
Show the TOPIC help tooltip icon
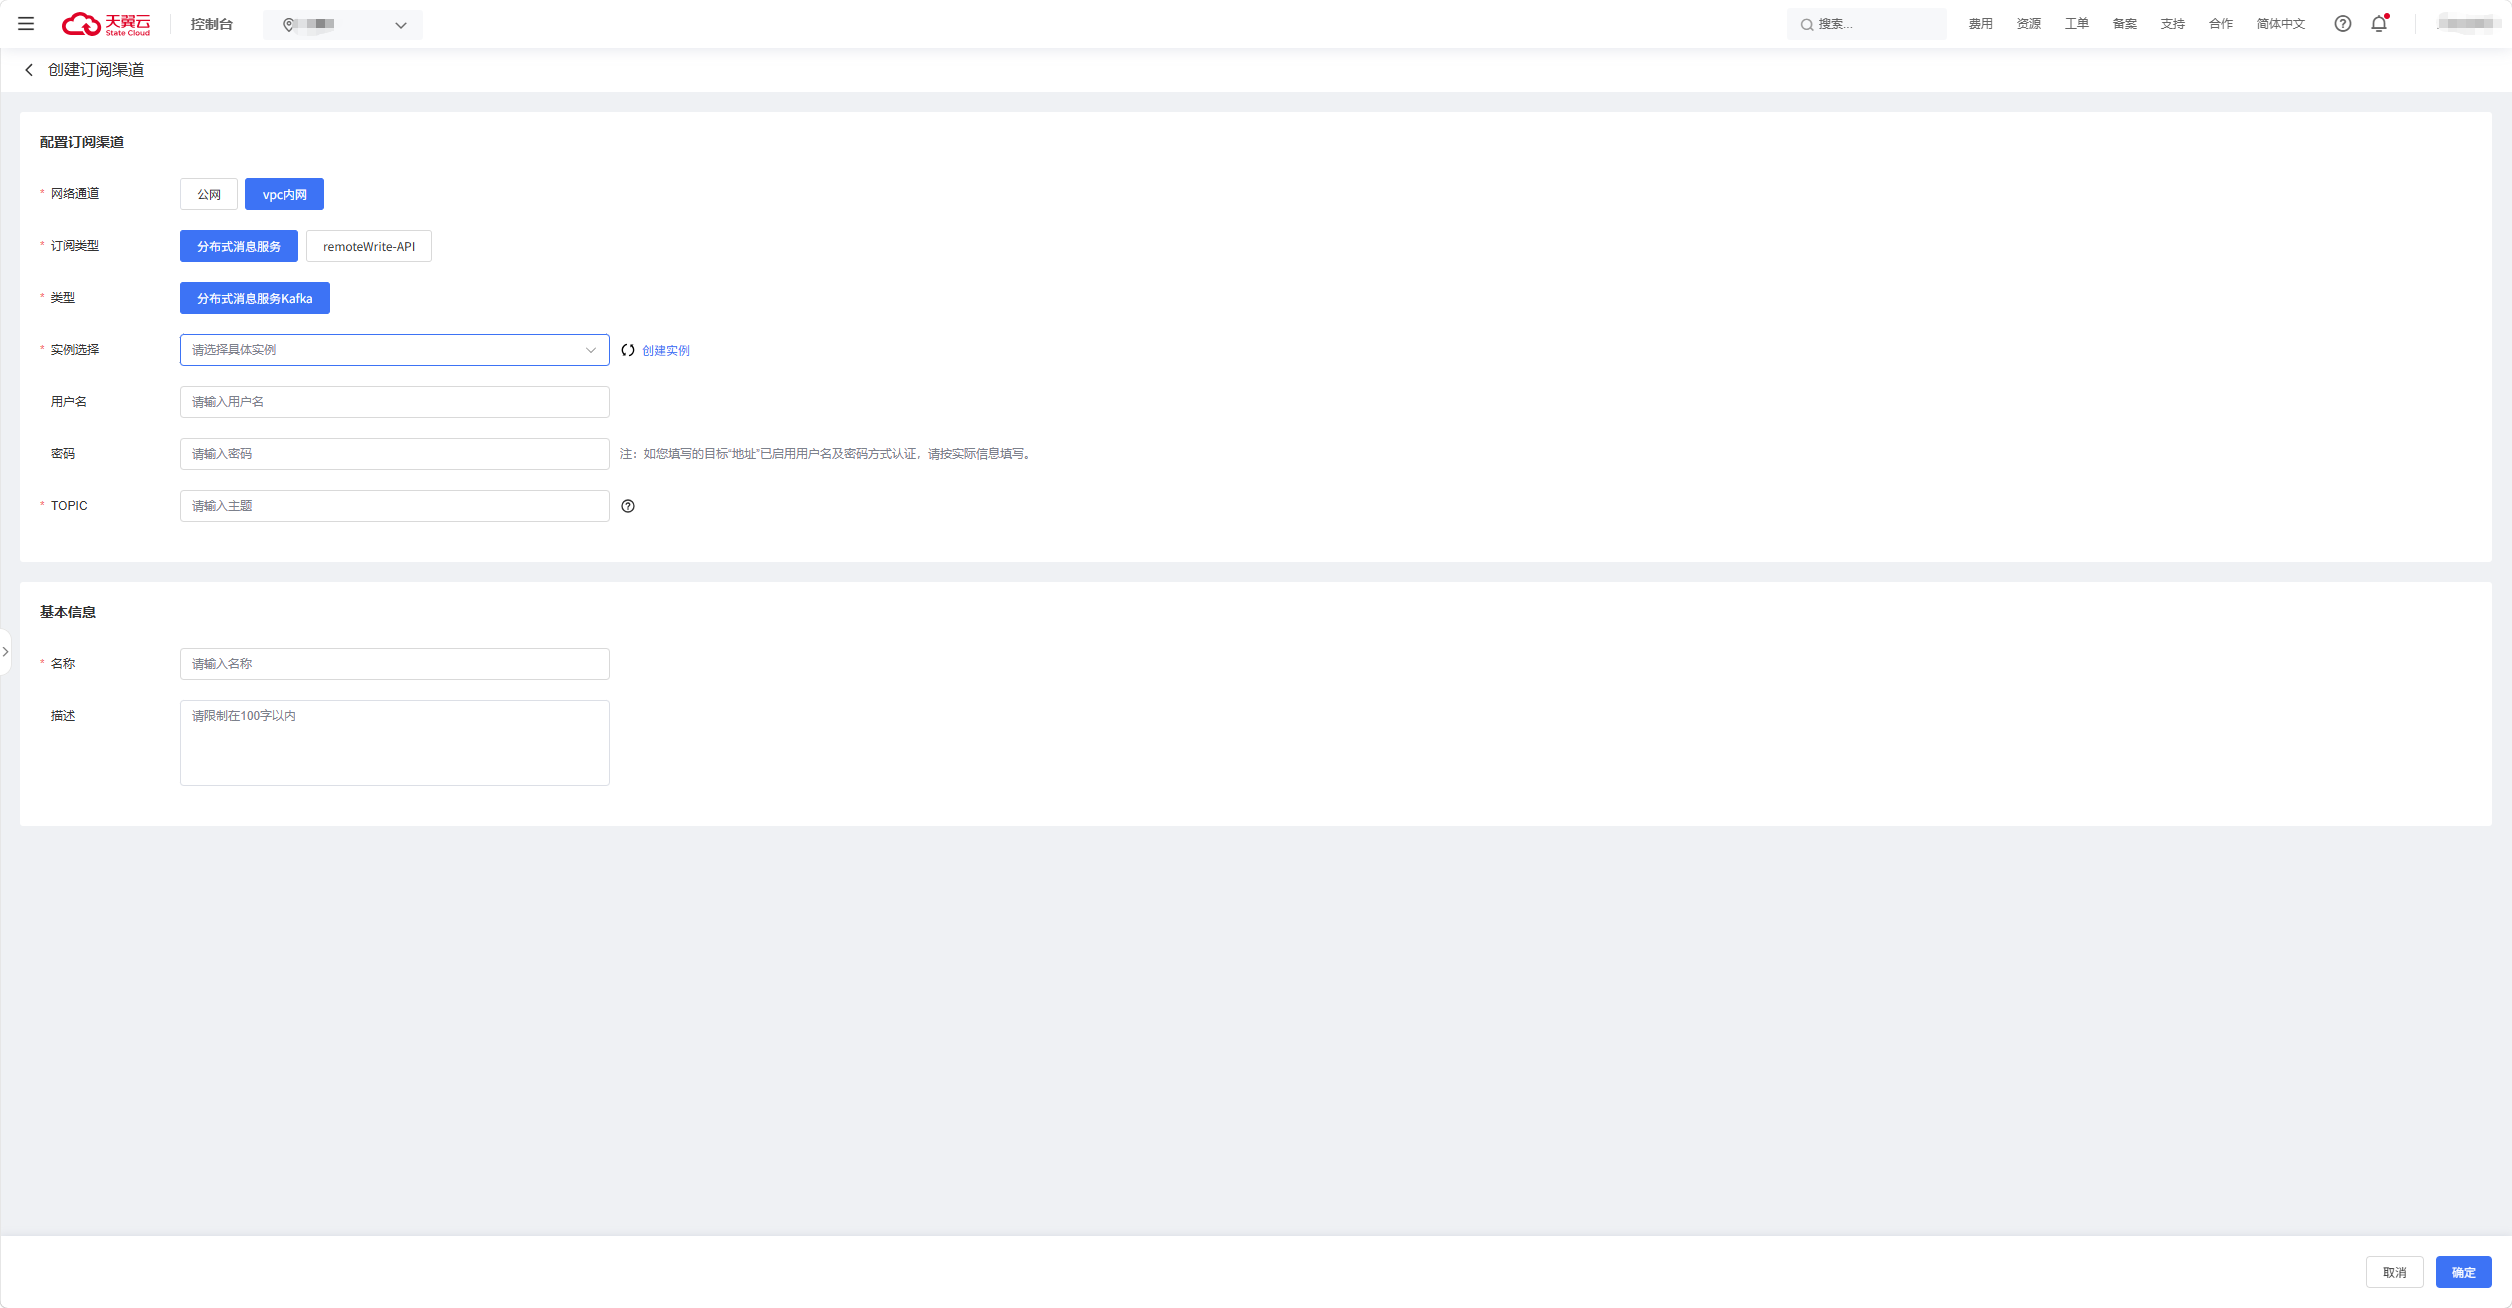click(628, 506)
